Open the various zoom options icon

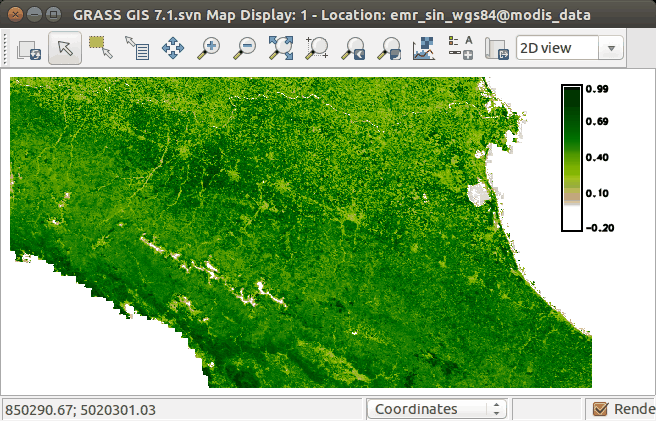coord(389,47)
